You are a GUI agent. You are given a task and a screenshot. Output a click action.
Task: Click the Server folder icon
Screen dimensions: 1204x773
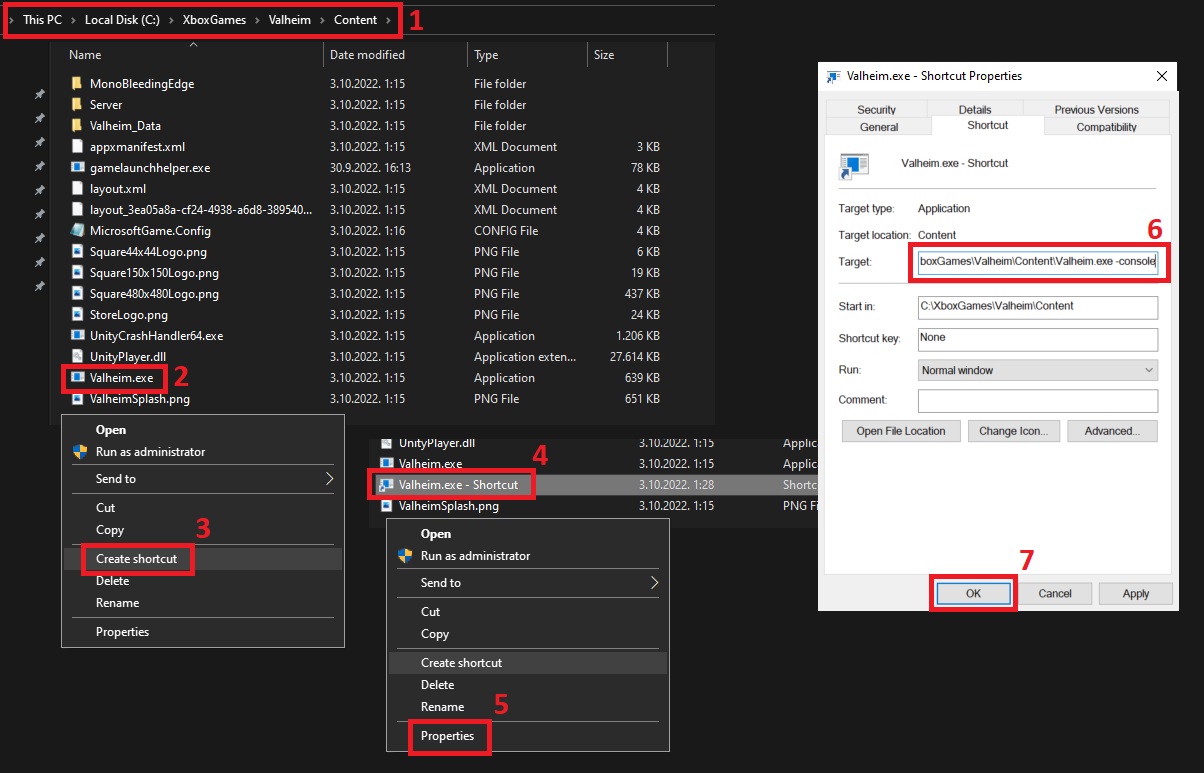point(78,105)
